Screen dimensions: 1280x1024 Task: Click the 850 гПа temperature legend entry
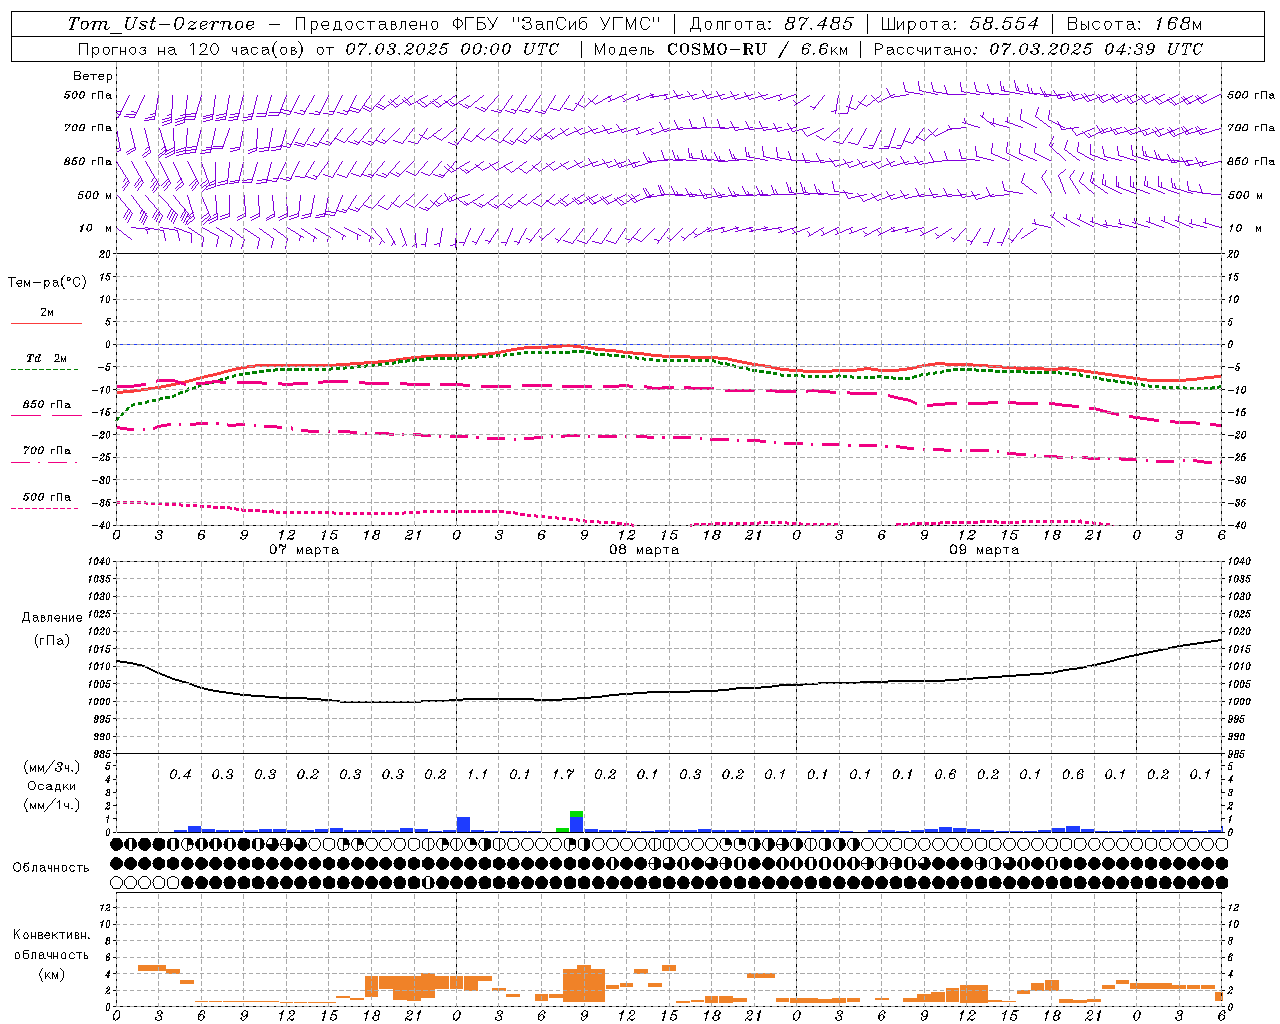[47, 405]
